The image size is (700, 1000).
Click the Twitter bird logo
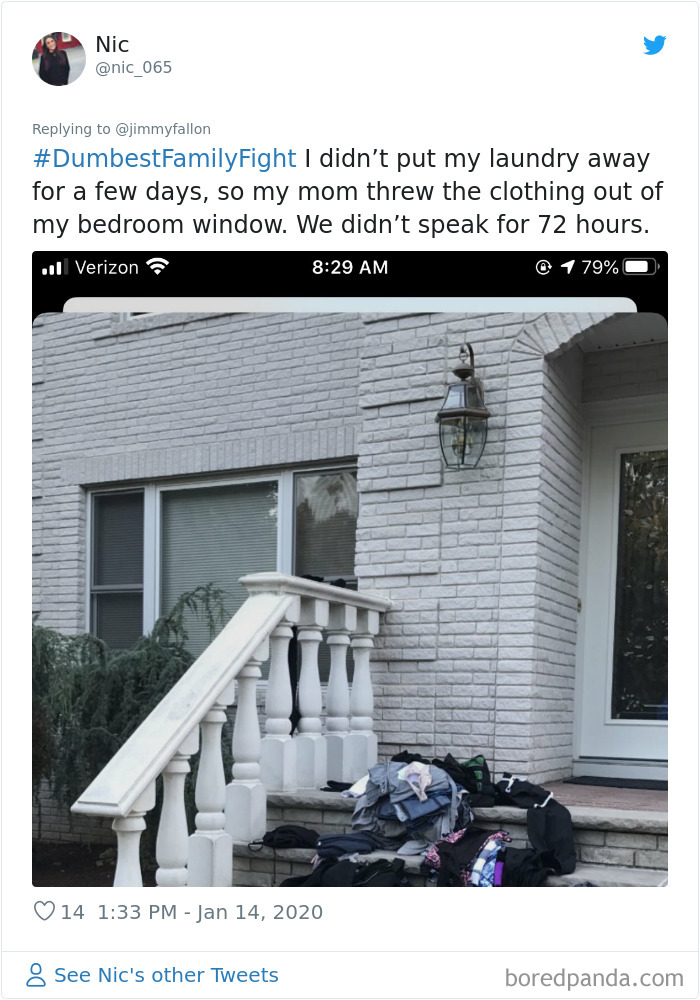pos(654,45)
